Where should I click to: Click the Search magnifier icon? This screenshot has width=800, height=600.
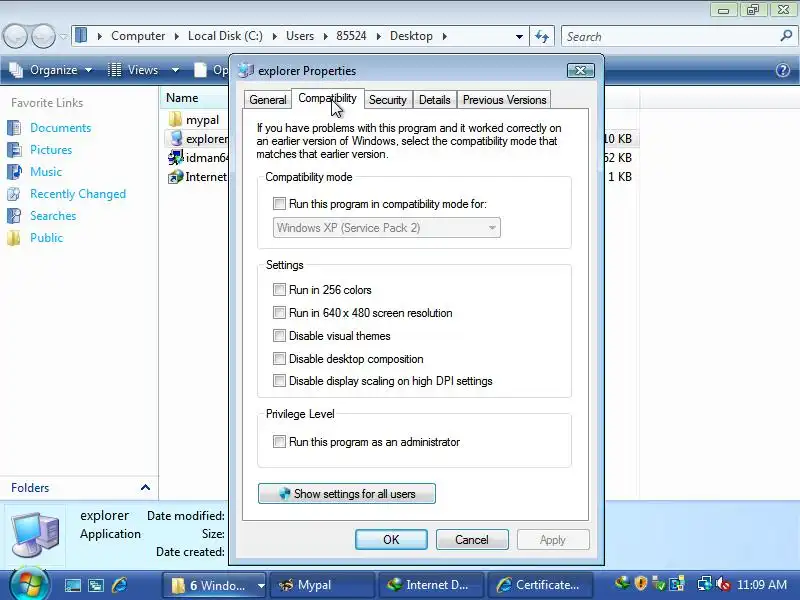click(x=786, y=36)
